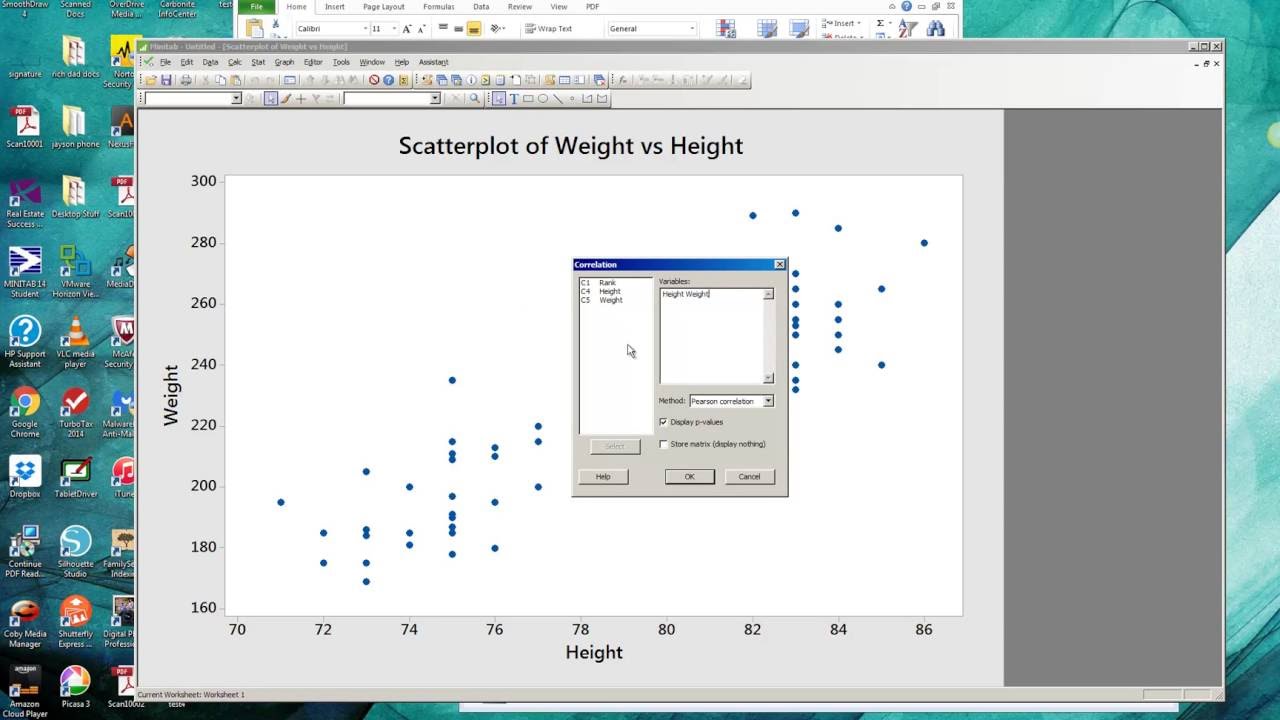Click the Open Project folder icon in Minitab toolbar

[151, 80]
